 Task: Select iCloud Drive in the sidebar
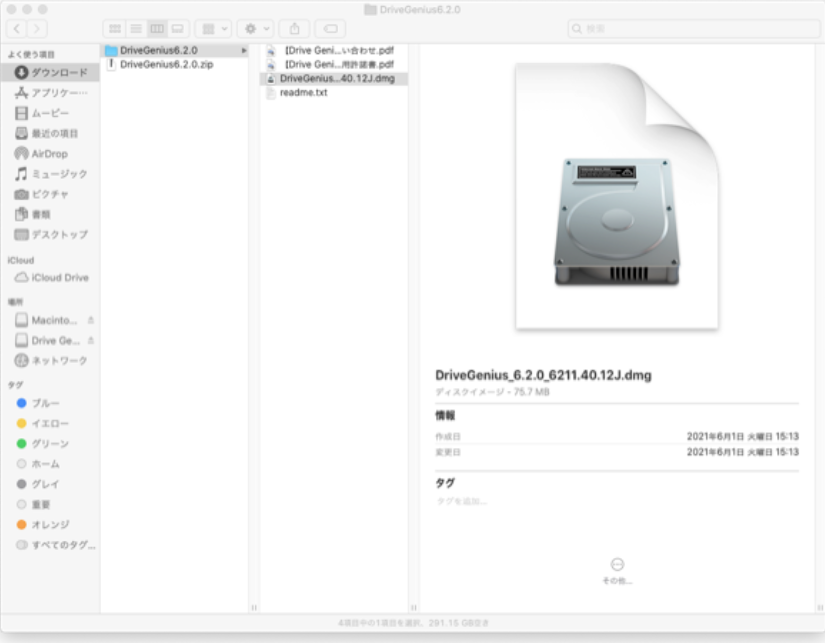pos(60,278)
